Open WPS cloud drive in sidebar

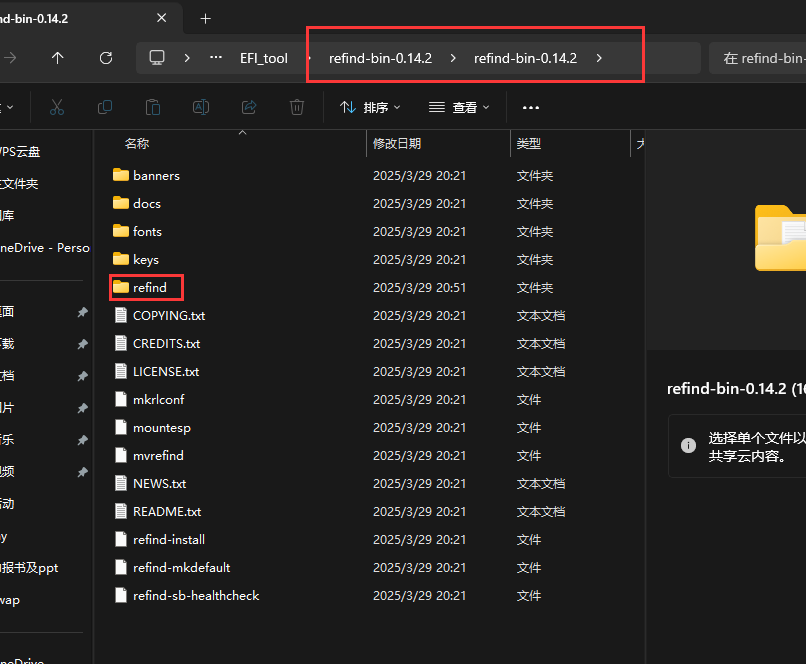[x=21, y=152]
